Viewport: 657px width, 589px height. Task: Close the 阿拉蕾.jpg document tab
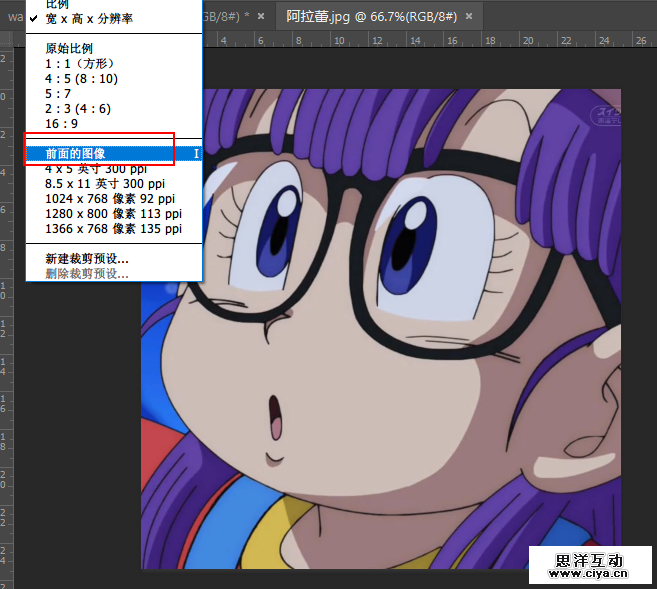coord(471,17)
